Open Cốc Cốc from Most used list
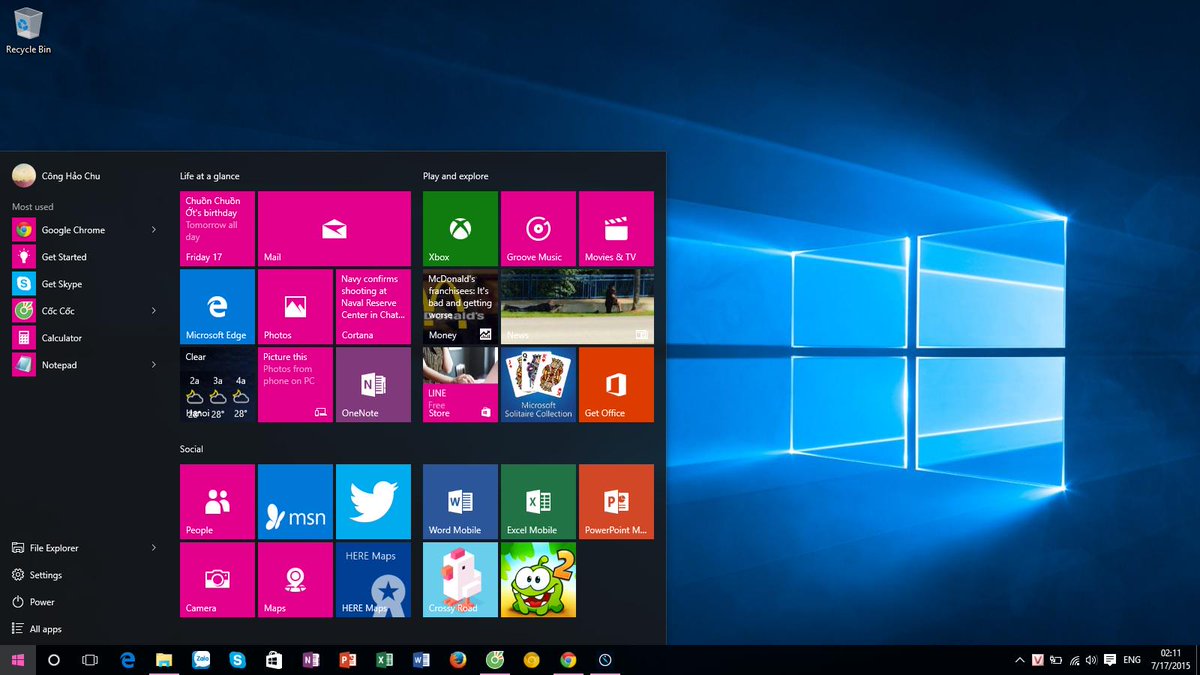 click(84, 311)
